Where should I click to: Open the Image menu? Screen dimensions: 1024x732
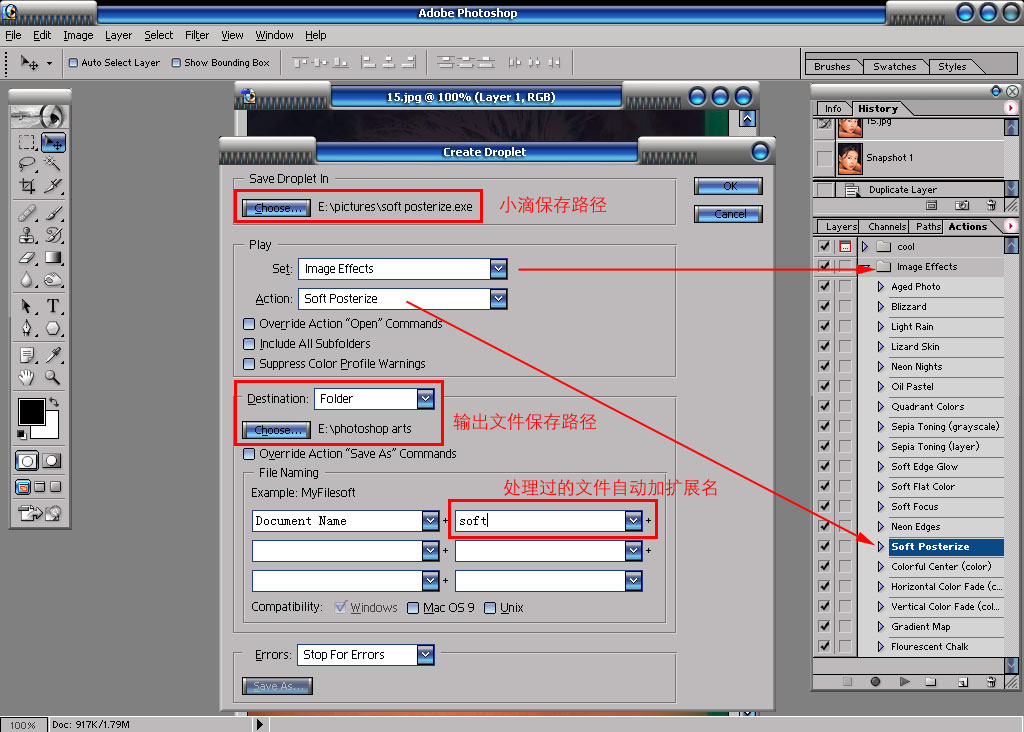point(78,35)
